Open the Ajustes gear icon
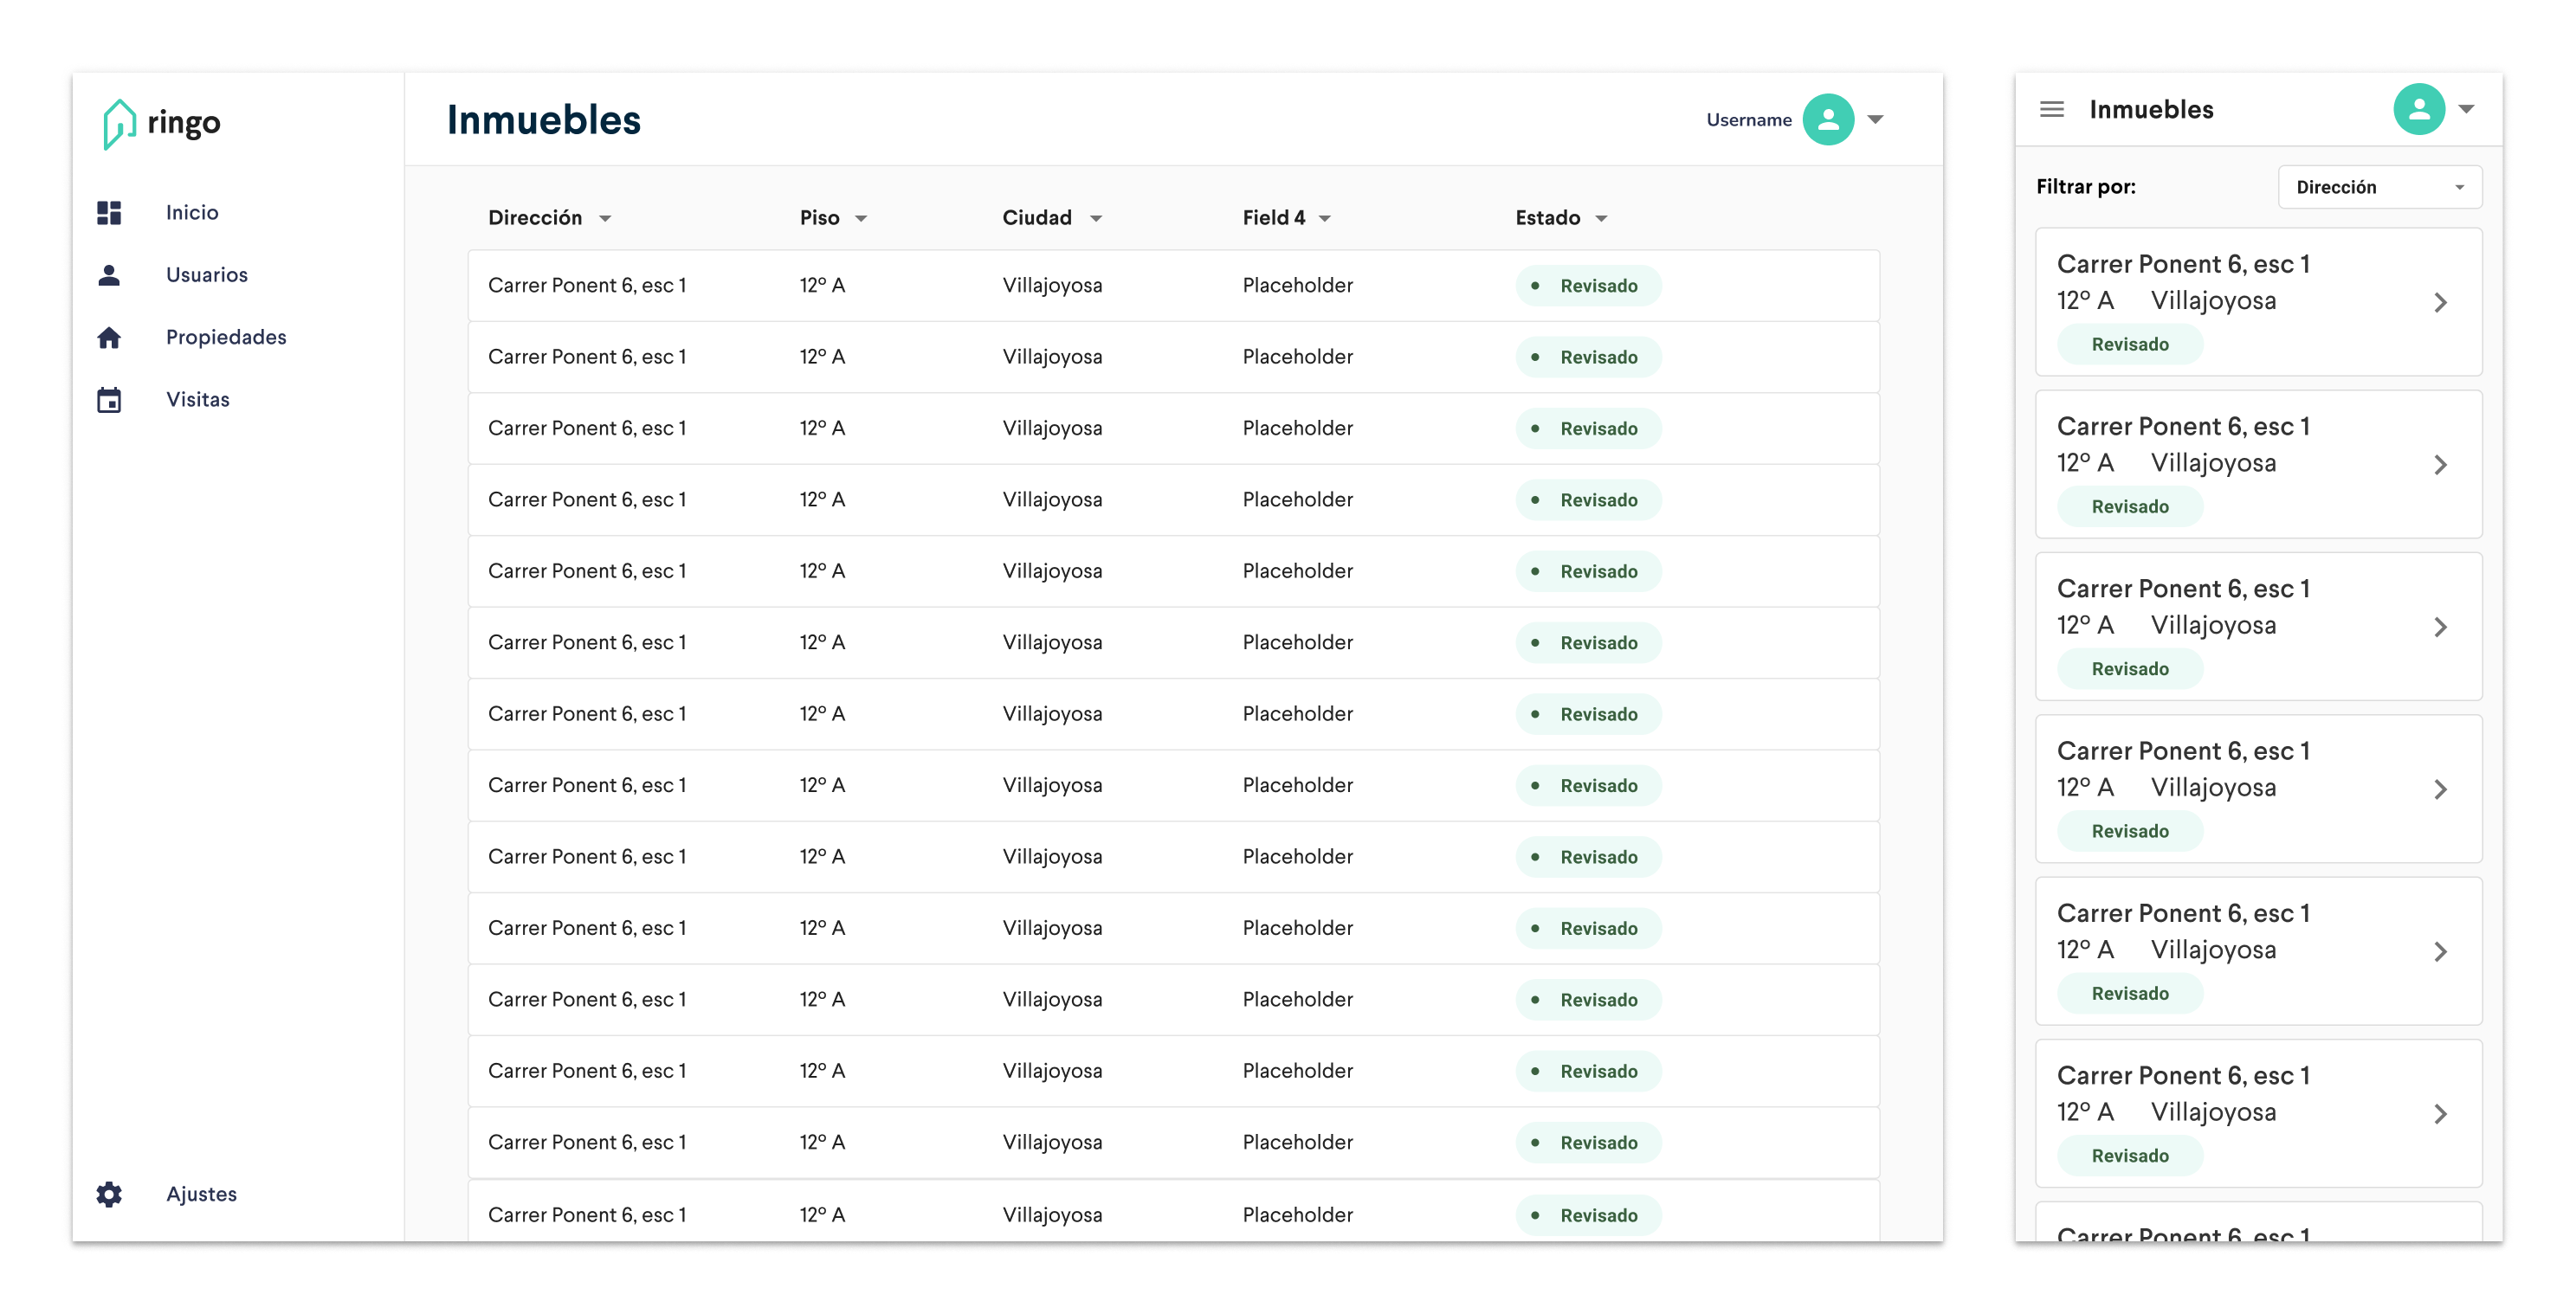Screen dimensions: 2576x1314 pyautogui.click(x=109, y=1194)
